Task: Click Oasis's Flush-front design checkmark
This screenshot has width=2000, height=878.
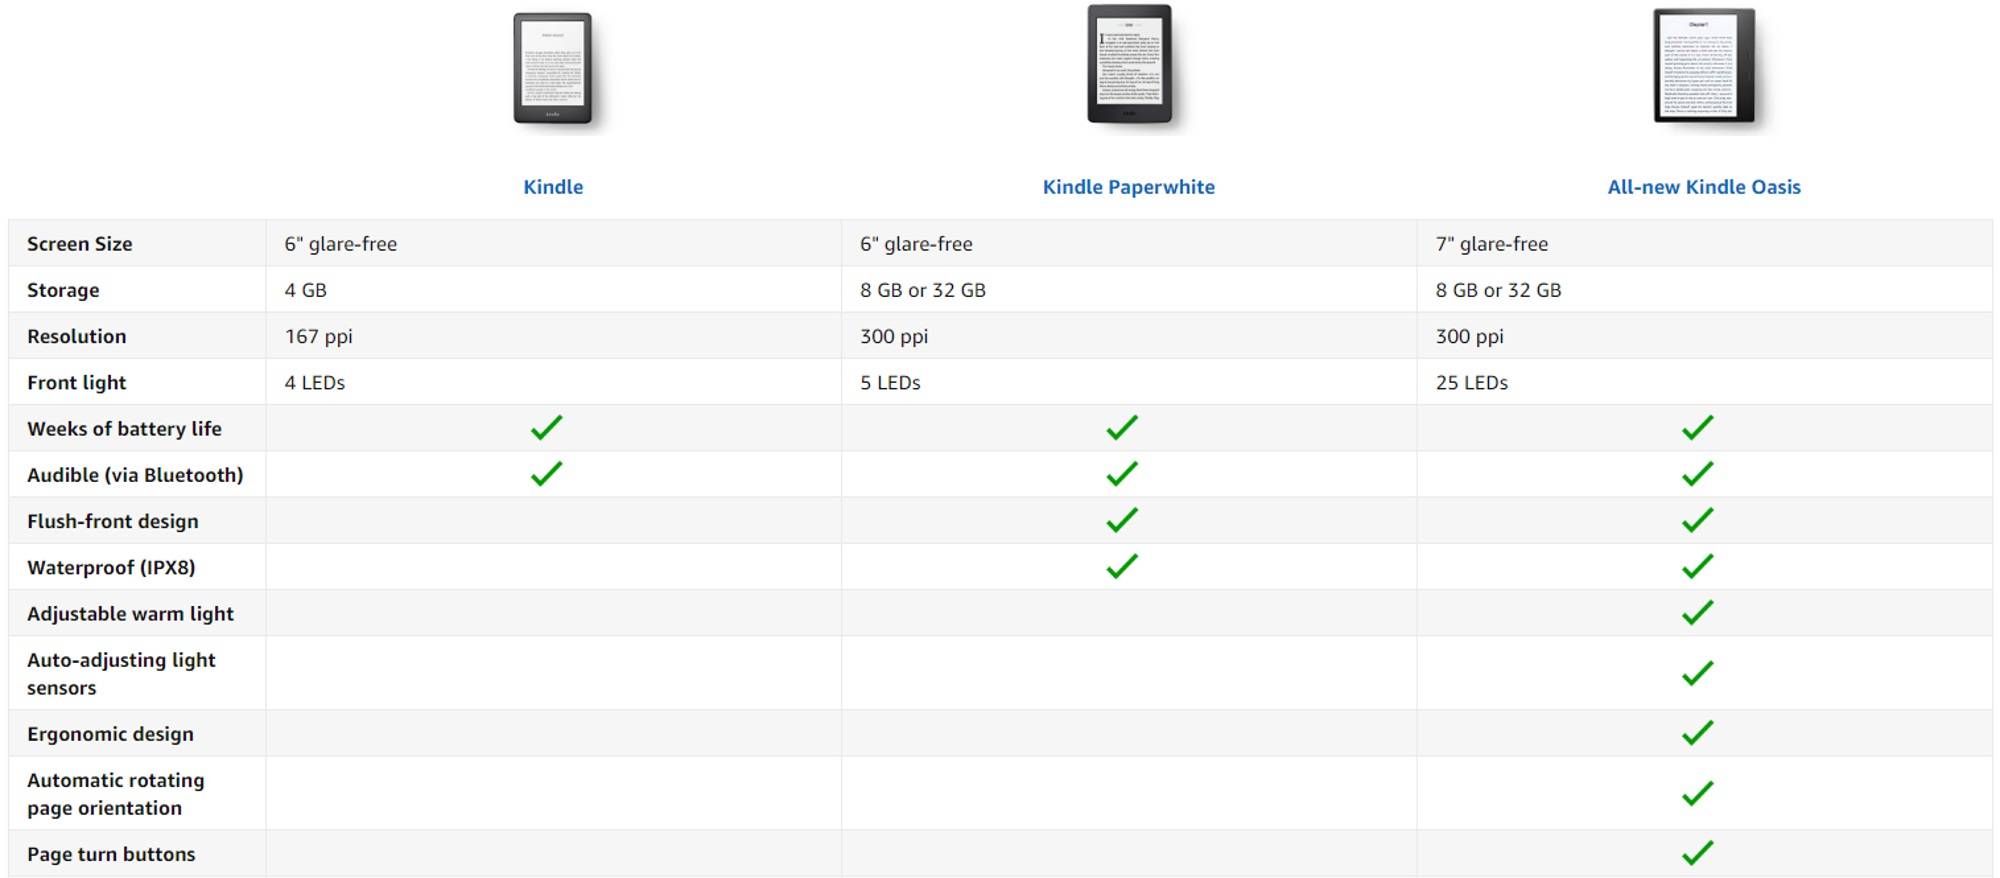Action: [x=1698, y=520]
